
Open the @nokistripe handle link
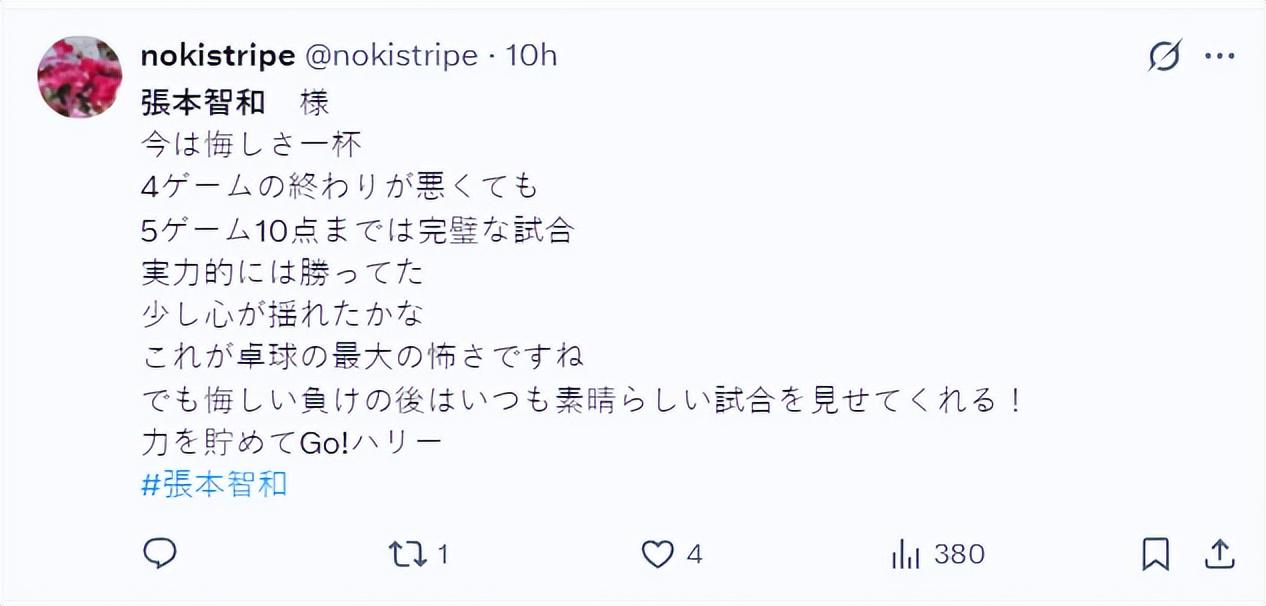coord(390,56)
